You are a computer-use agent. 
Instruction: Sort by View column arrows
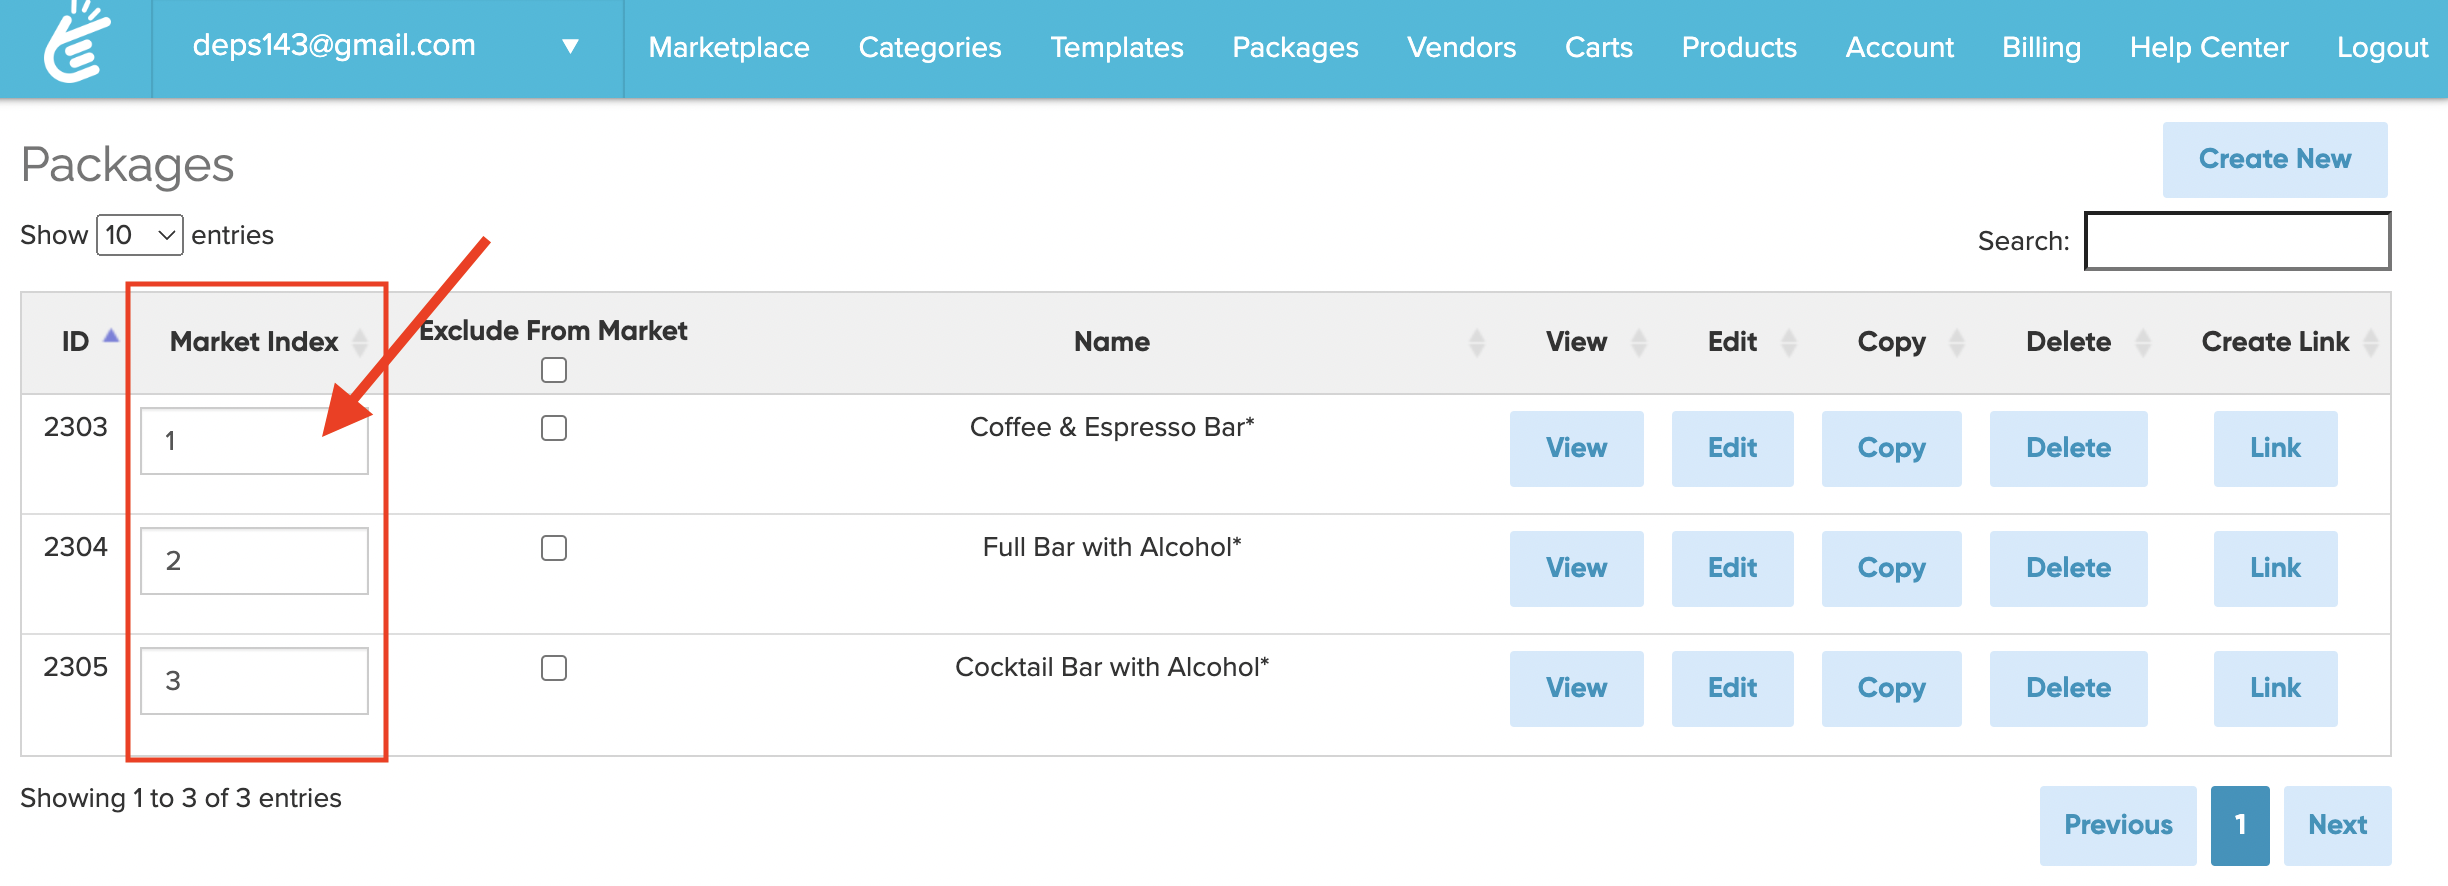[x=1638, y=342]
